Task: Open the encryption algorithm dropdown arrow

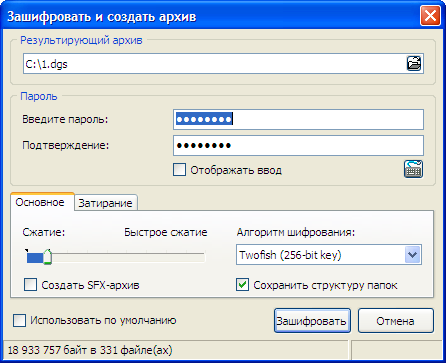Action: click(x=413, y=255)
